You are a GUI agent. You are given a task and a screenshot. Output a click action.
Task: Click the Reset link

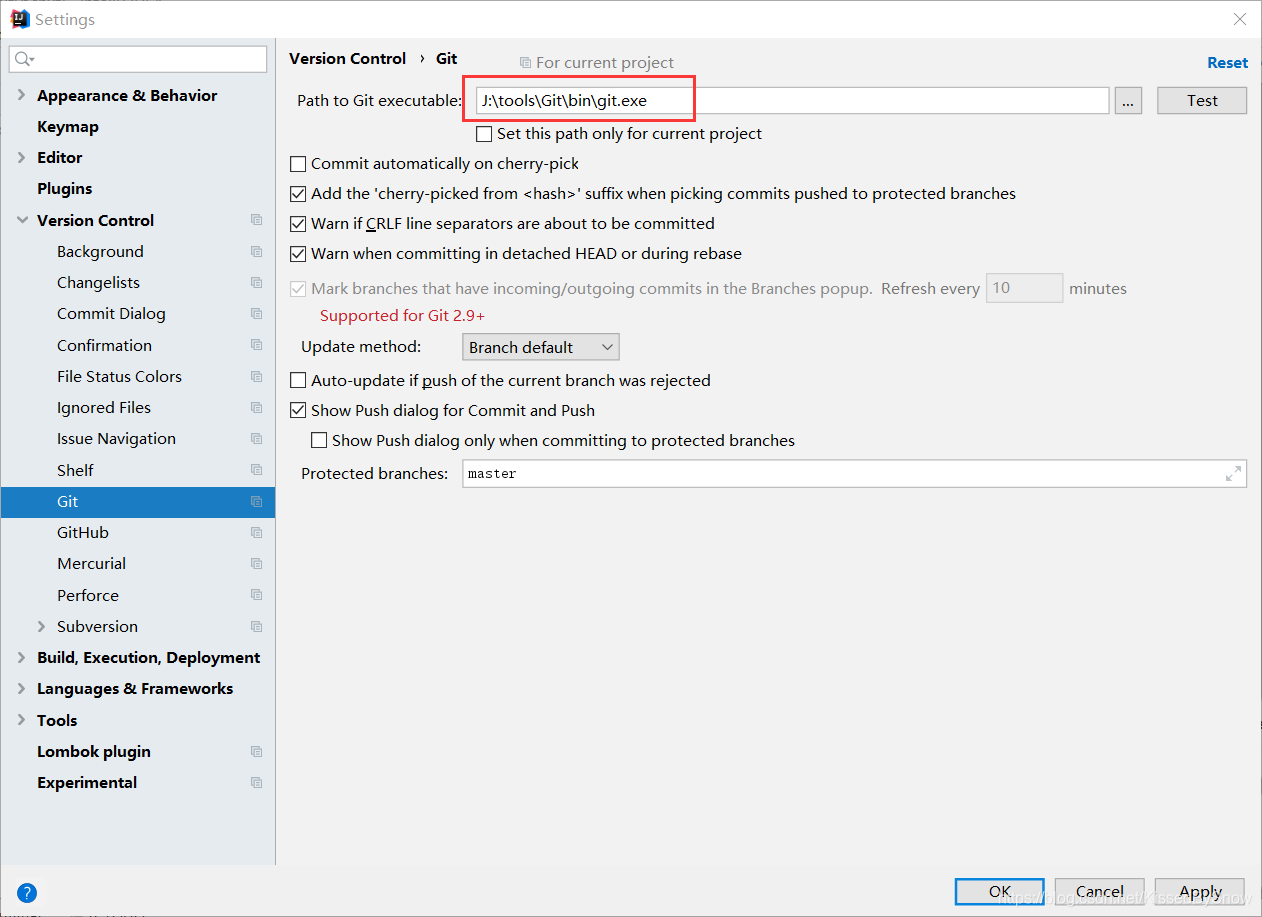tap(1227, 62)
